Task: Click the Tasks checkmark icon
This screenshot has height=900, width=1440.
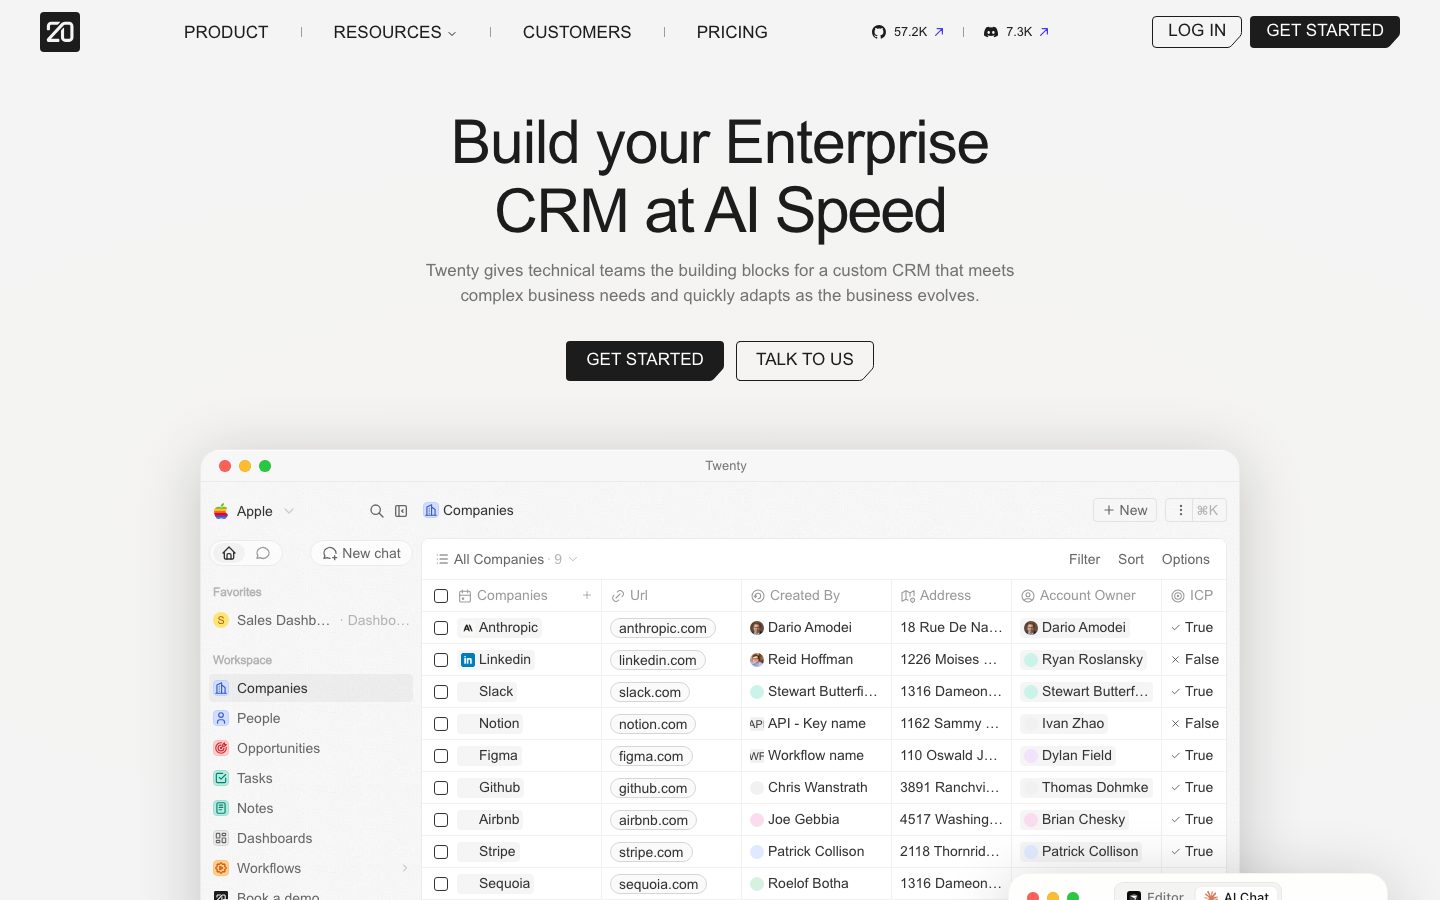Action: [221, 778]
